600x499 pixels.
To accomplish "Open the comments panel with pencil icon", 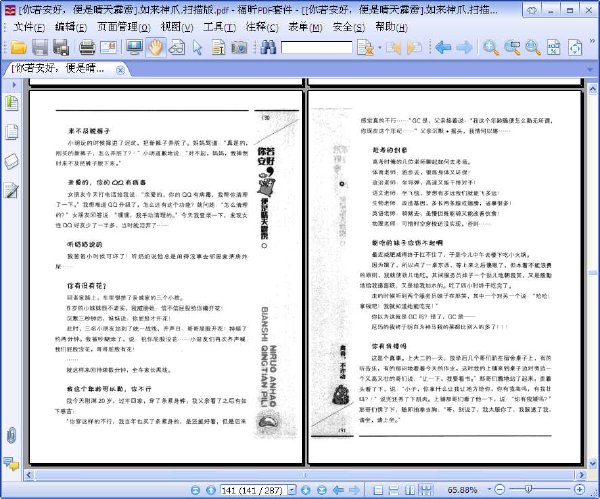I will pyautogui.click(x=11, y=190).
